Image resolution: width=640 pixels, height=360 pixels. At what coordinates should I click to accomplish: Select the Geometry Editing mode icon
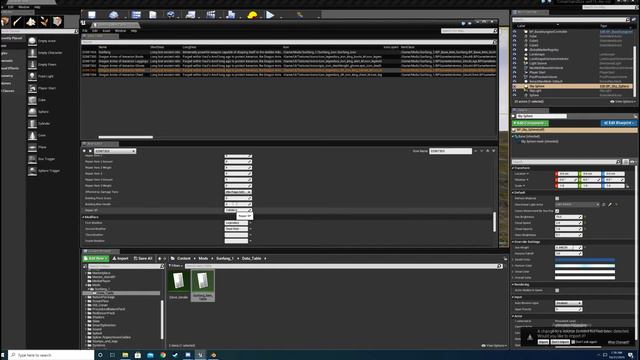tap(57, 21)
